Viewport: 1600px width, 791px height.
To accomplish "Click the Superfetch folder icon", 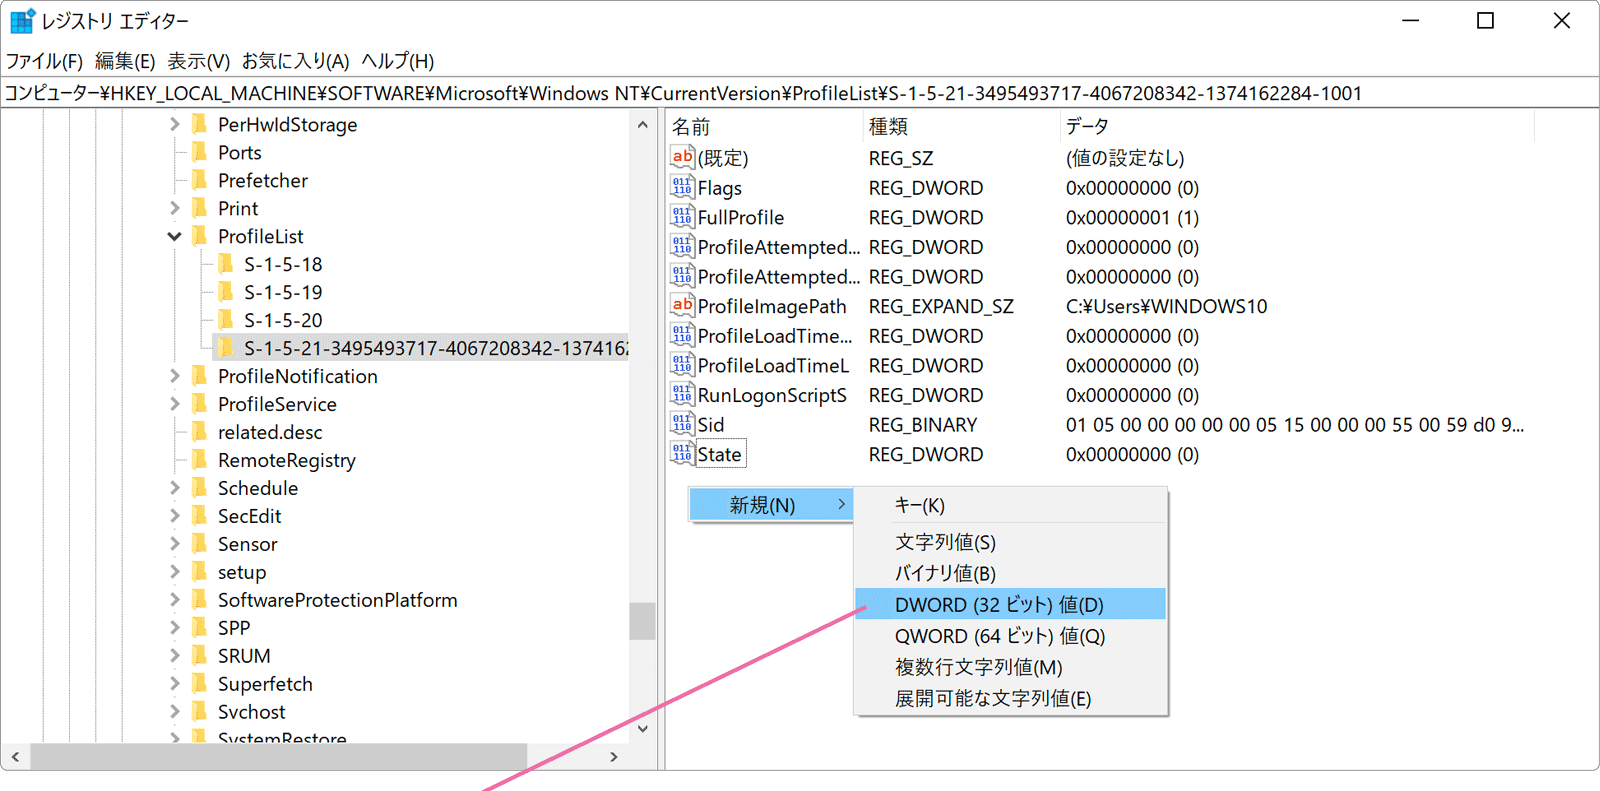I will coord(199,684).
